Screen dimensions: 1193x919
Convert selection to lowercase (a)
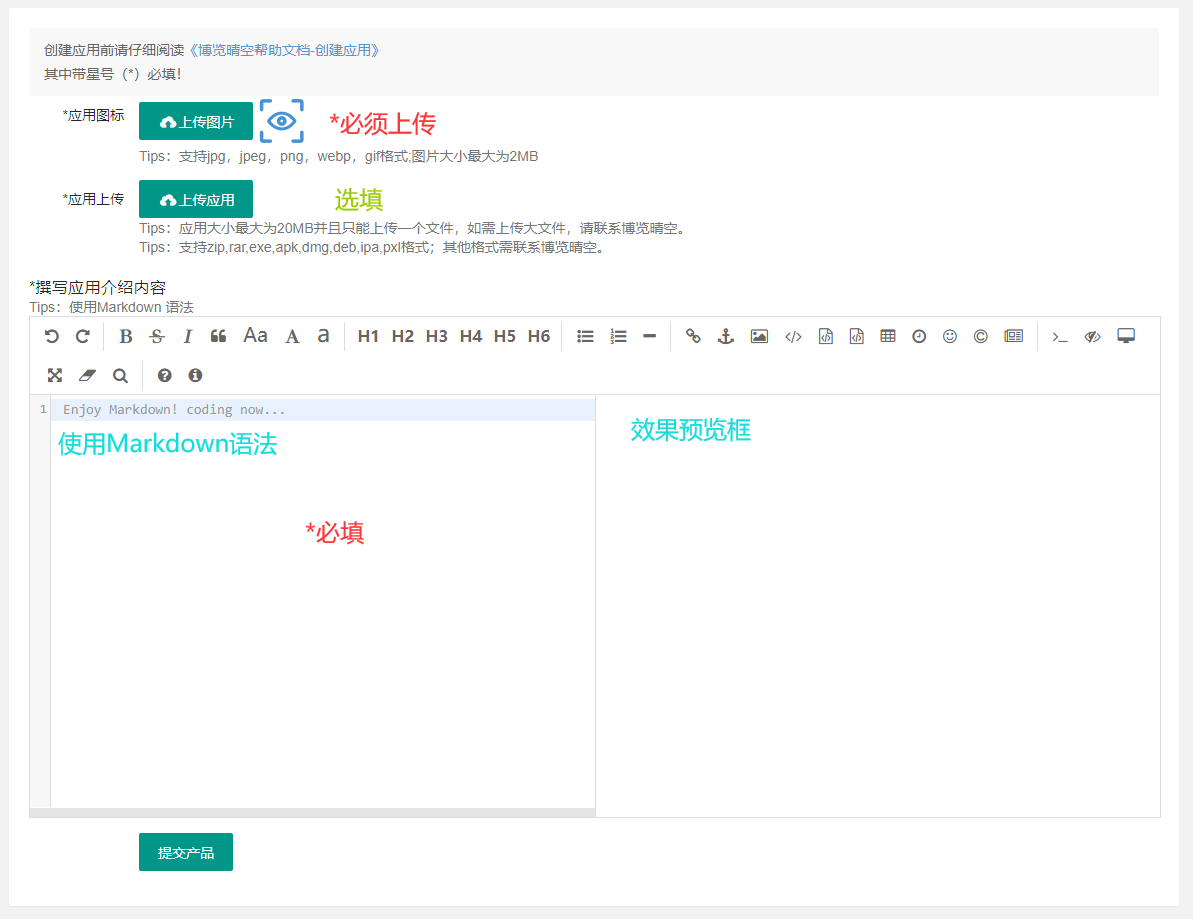tap(323, 335)
